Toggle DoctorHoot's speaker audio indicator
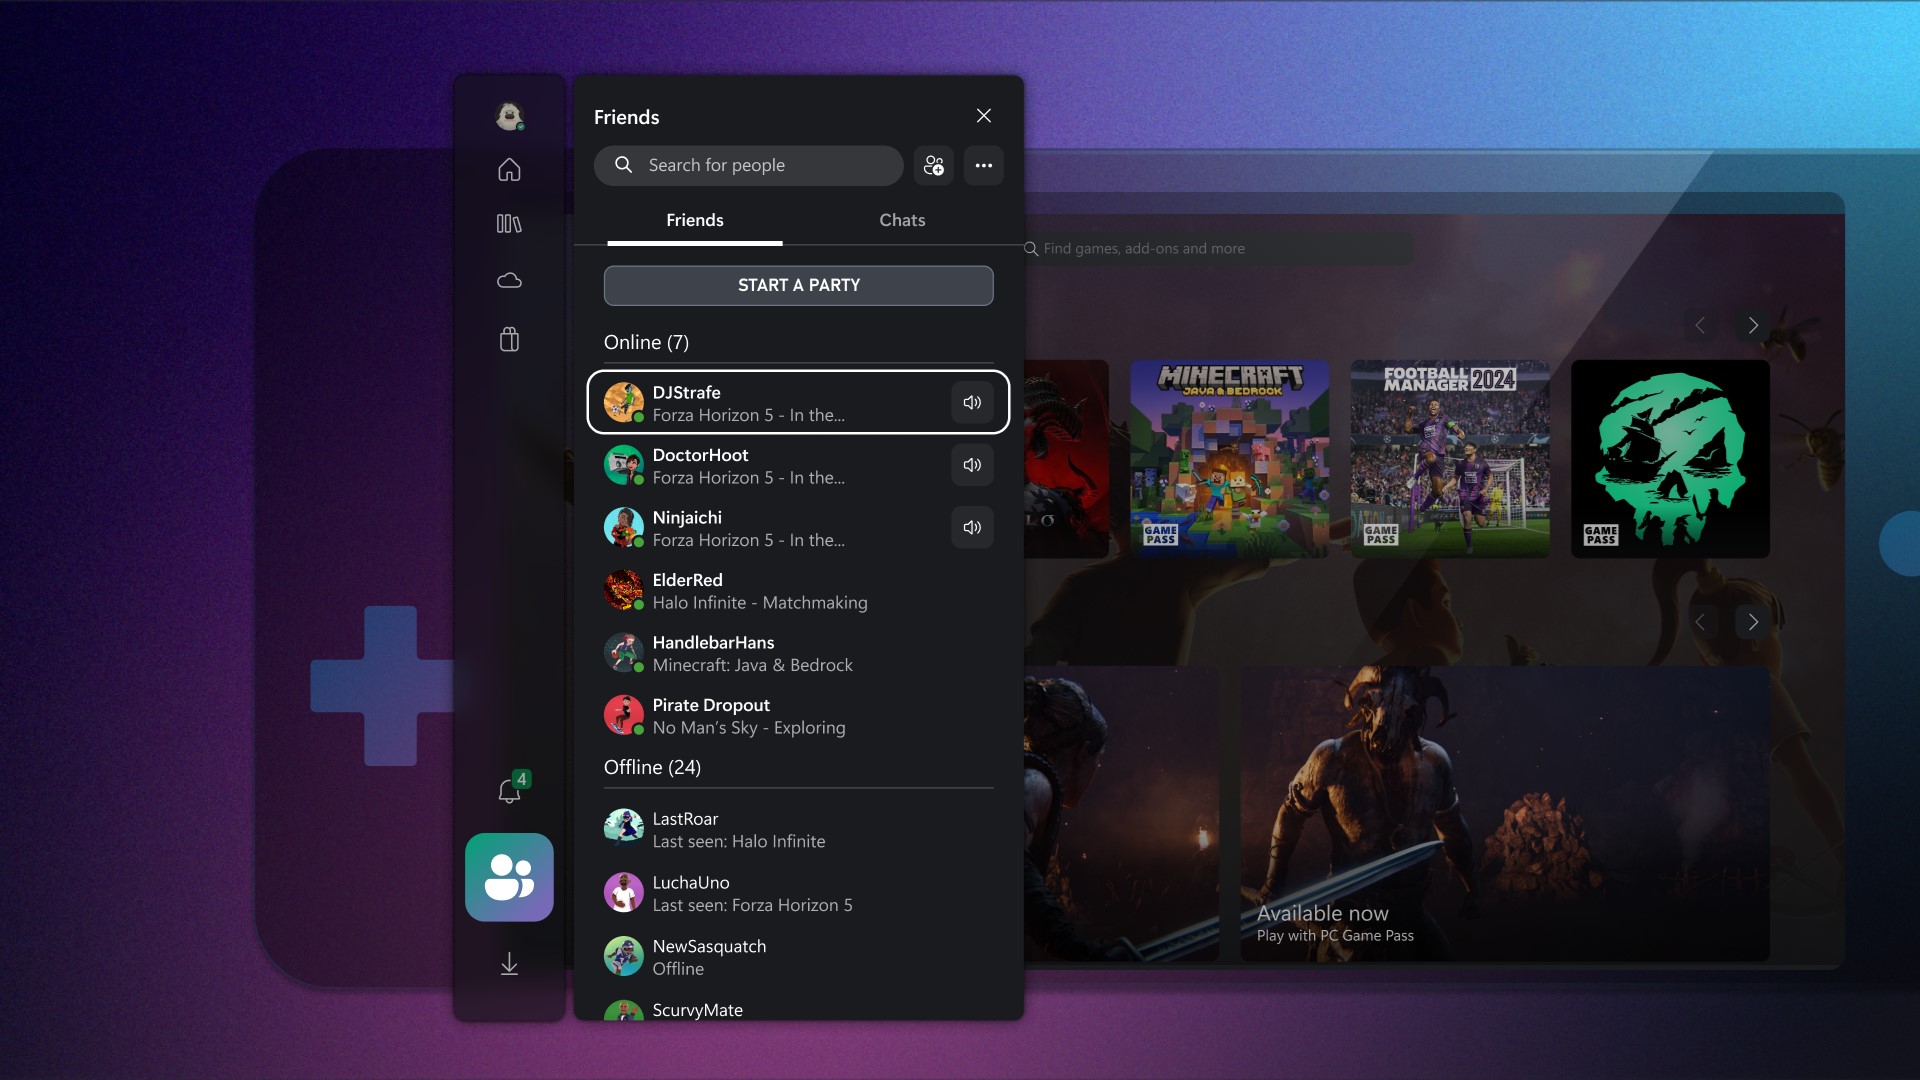 tap(971, 465)
